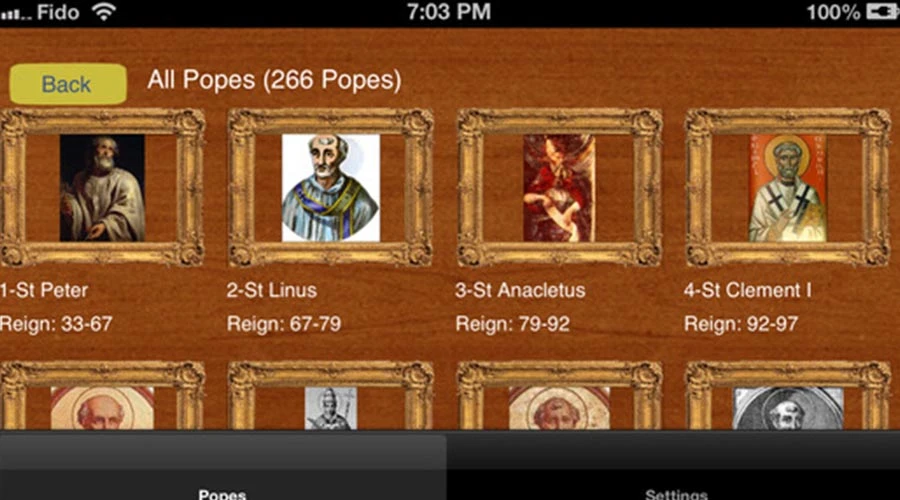Tap the 7:03 PM clock in status bar
The image size is (900, 500).
coord(449,11)
